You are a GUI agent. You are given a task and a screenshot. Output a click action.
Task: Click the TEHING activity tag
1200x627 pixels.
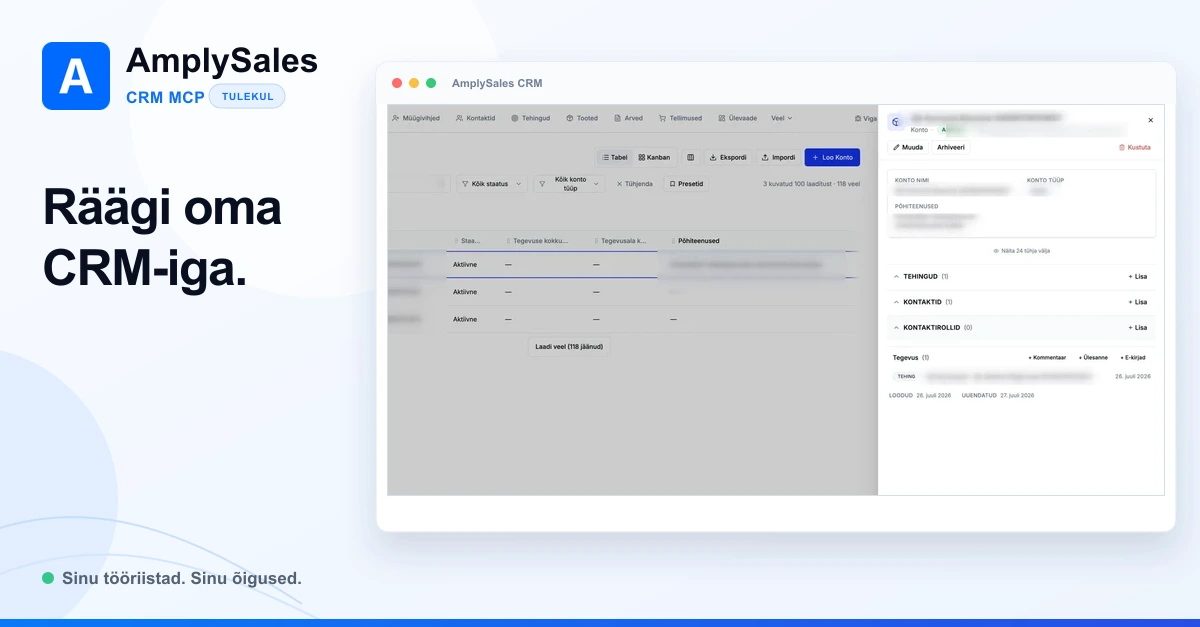coord(906,377)
